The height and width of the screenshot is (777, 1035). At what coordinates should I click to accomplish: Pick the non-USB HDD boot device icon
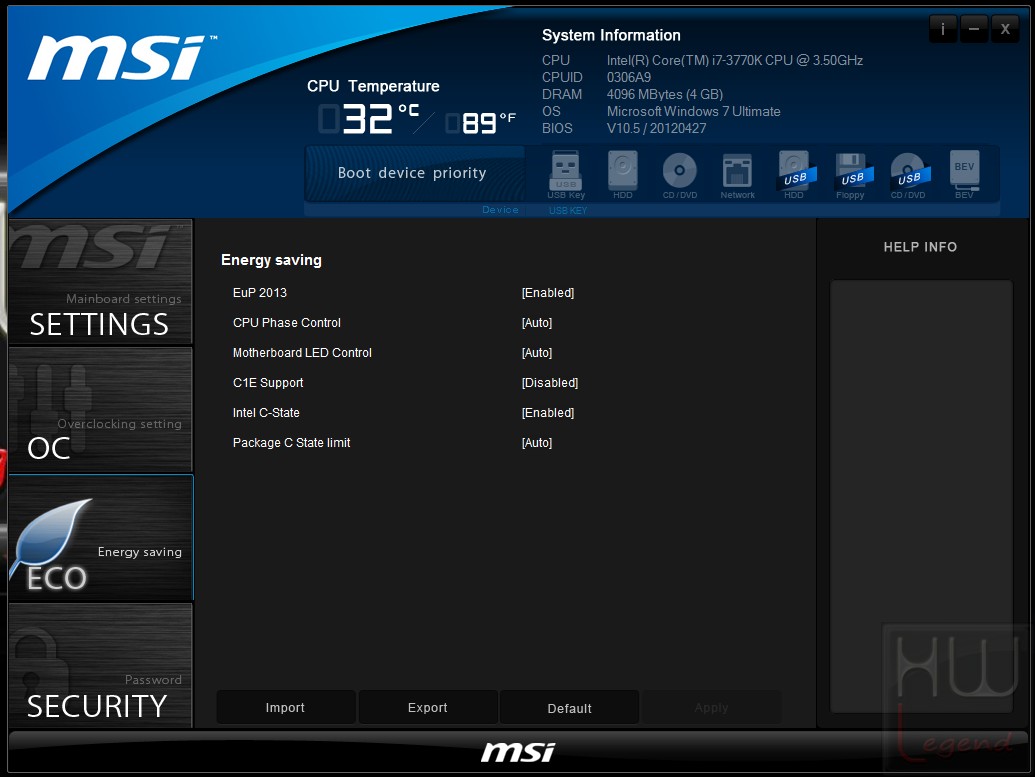click(622, 175)
